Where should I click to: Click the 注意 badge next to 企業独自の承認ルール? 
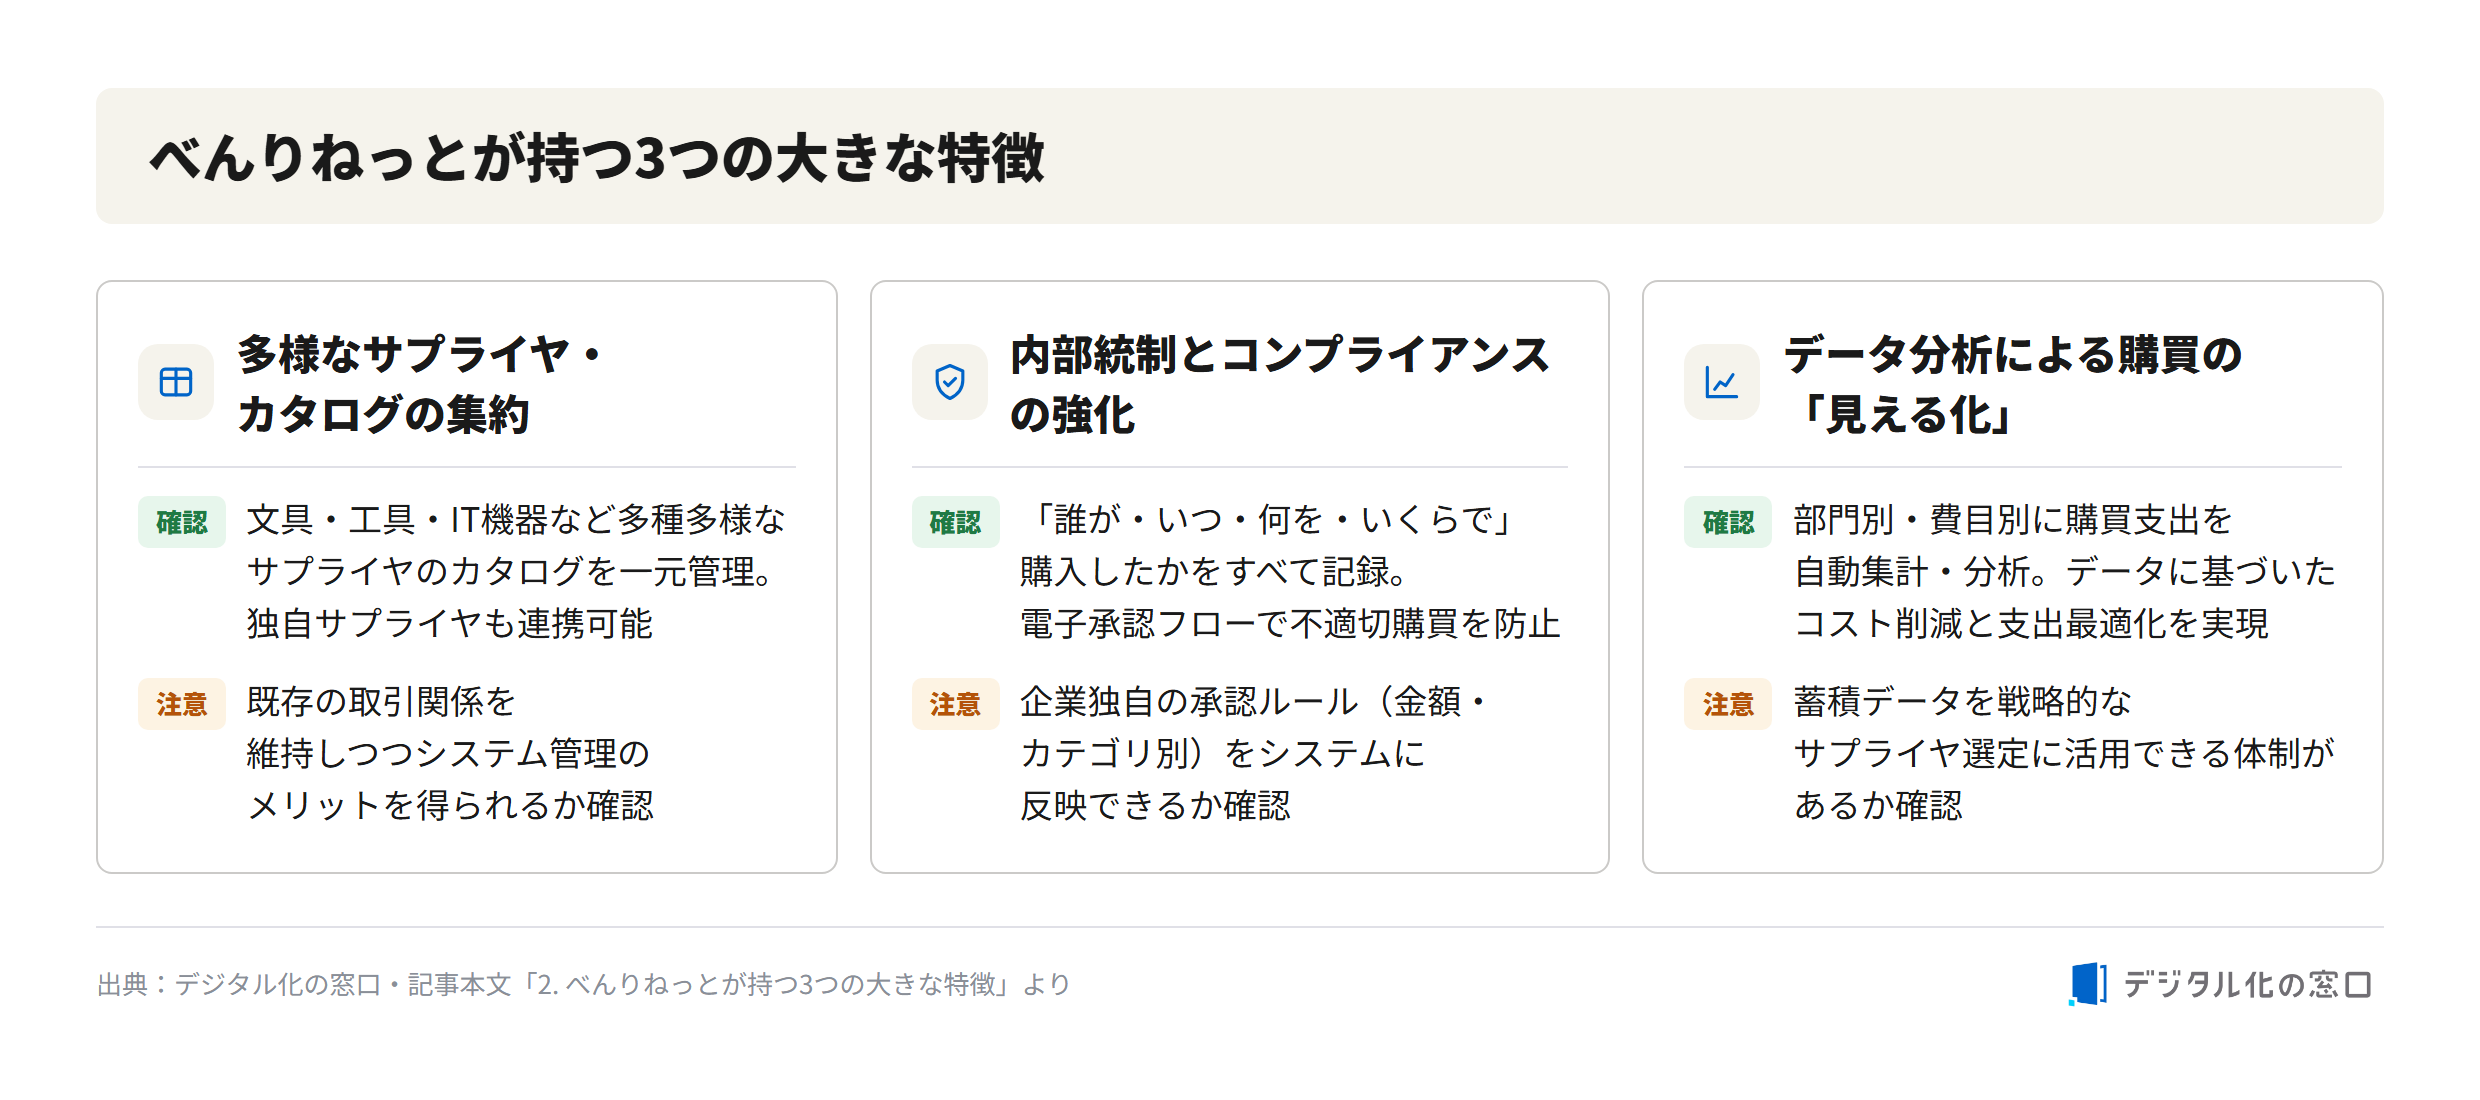point(955,704)
